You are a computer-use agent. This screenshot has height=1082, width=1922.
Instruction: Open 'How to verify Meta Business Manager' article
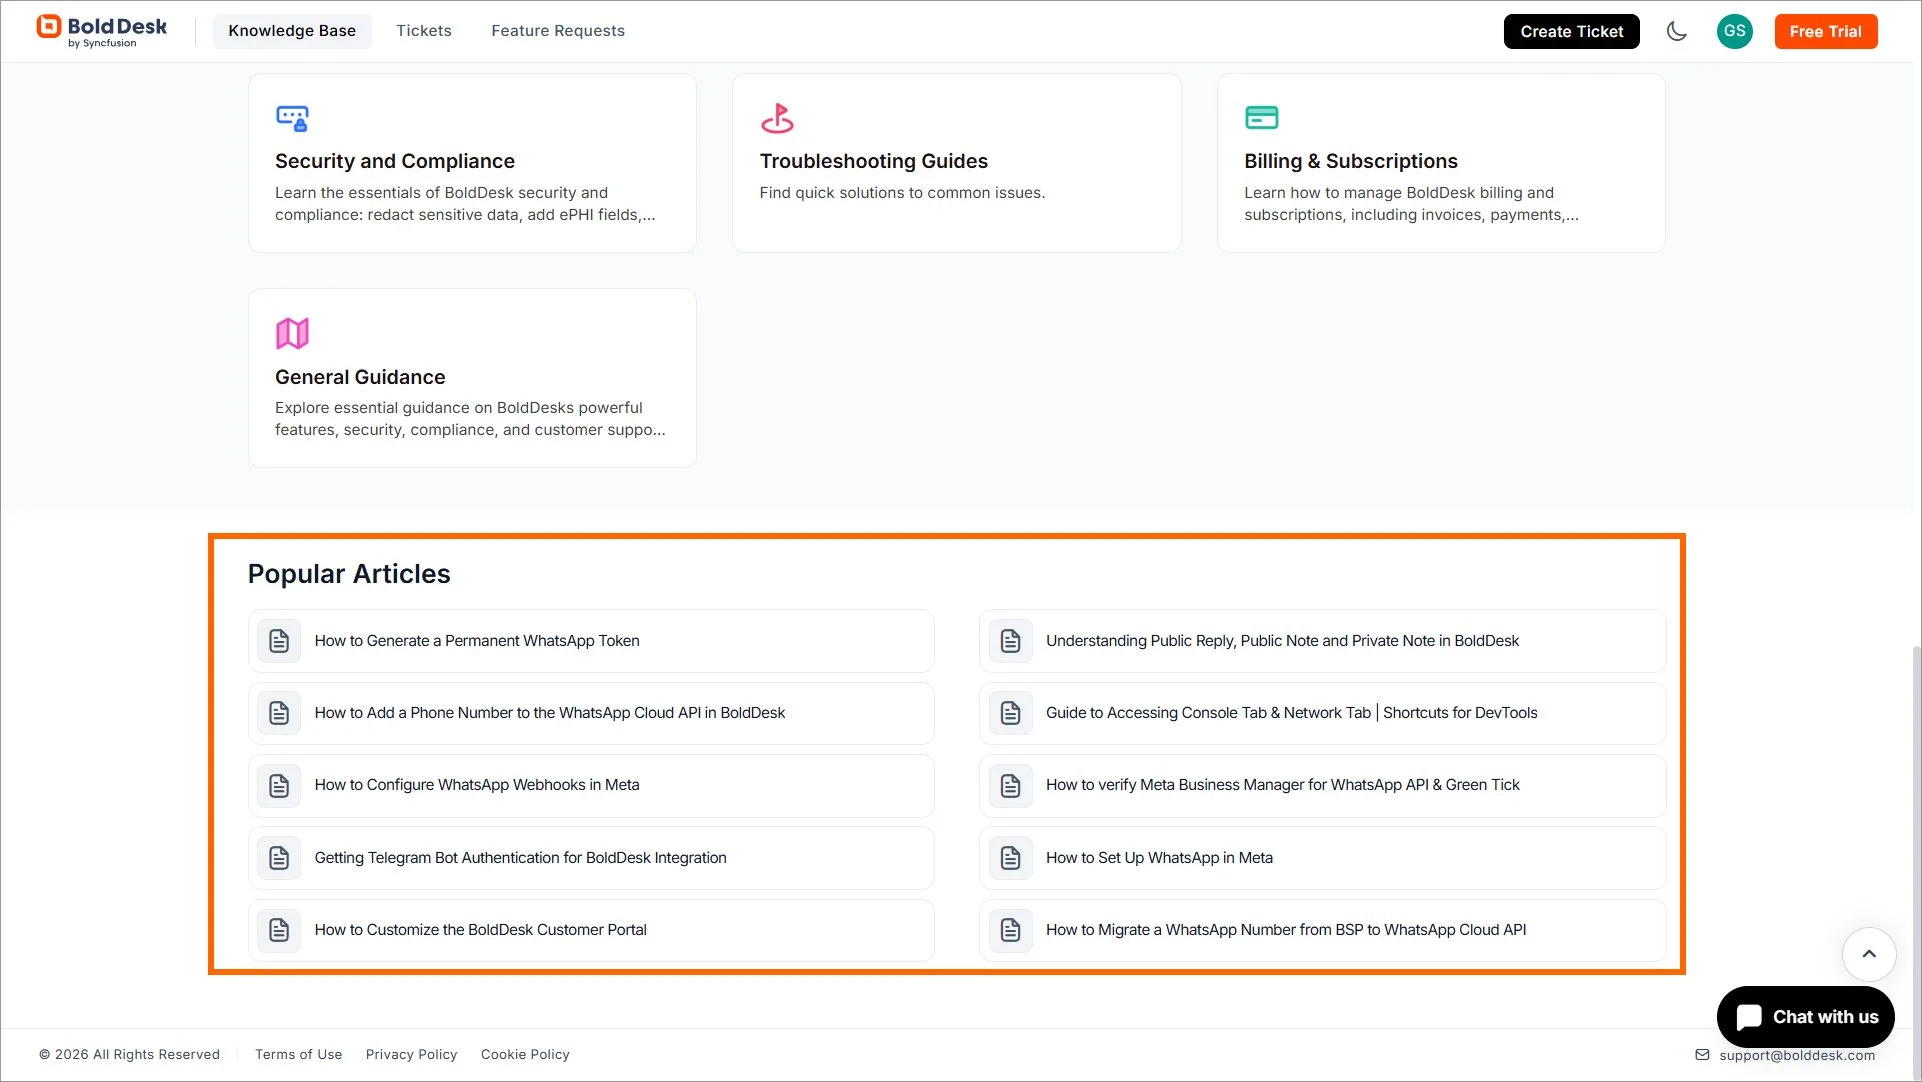pos(1322,786)
